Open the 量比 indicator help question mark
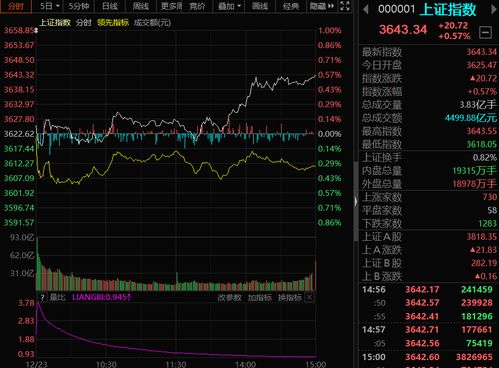This screenshot has height=368, width=499. (x=42, y=297)
